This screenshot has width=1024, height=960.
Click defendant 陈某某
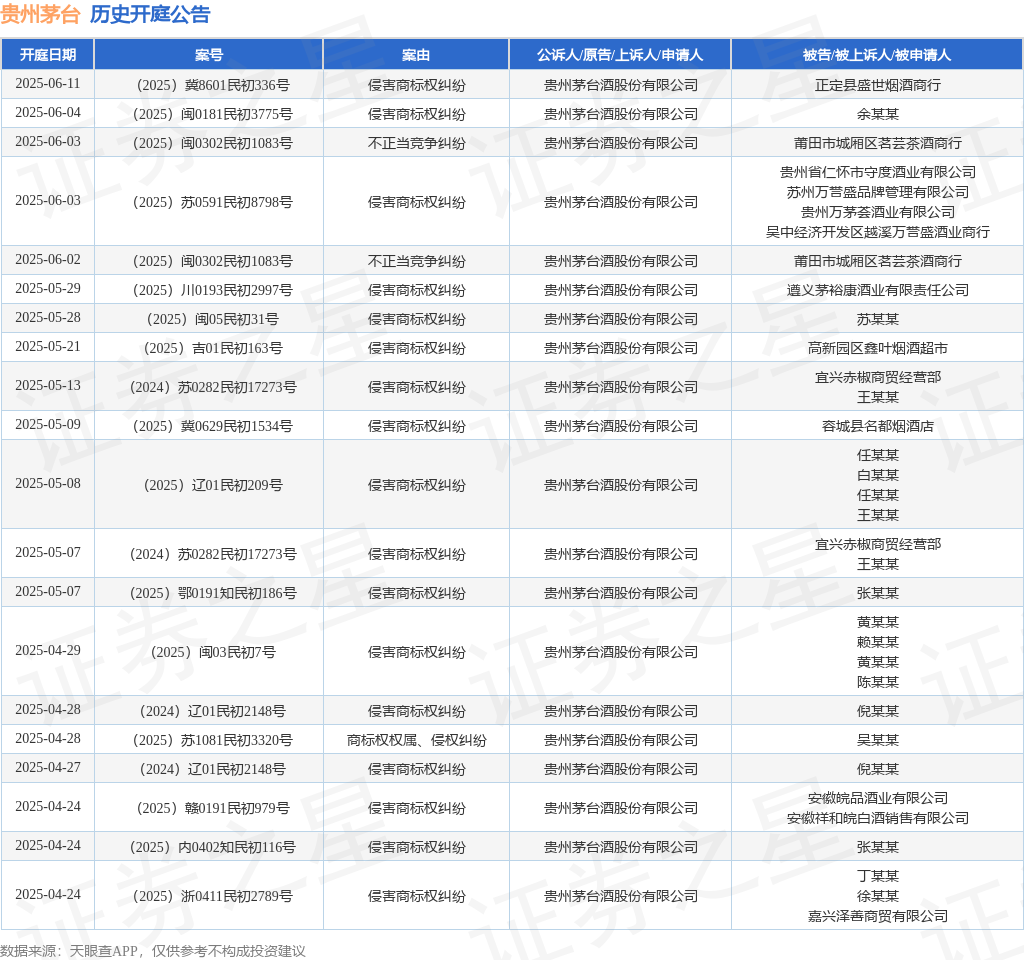(878, 682)
